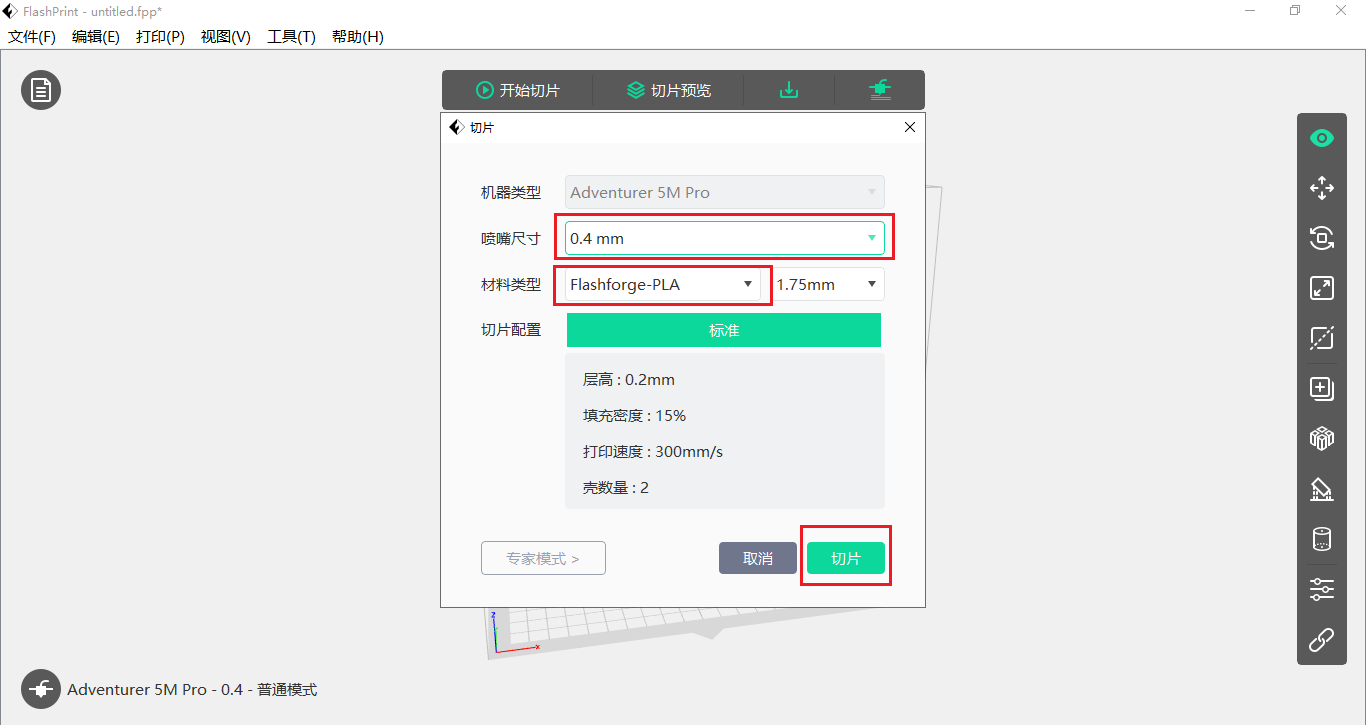Click the cylinder shape icon in sidebar

point(1322,539)
